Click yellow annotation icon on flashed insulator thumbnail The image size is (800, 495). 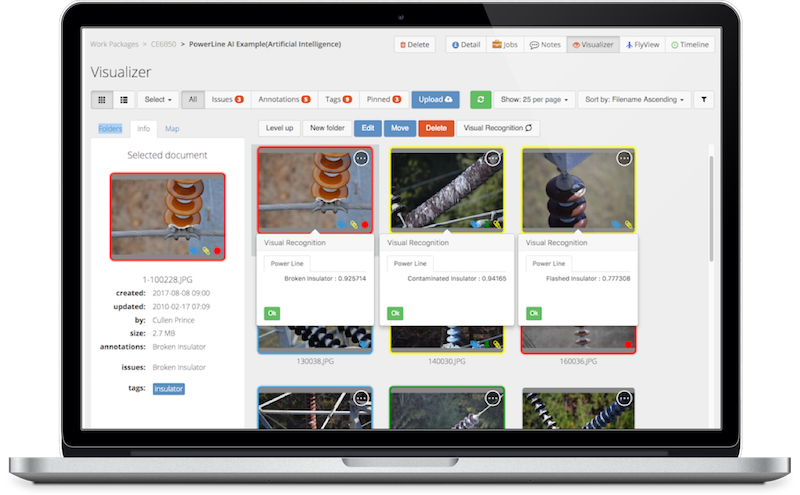[628, 225]
